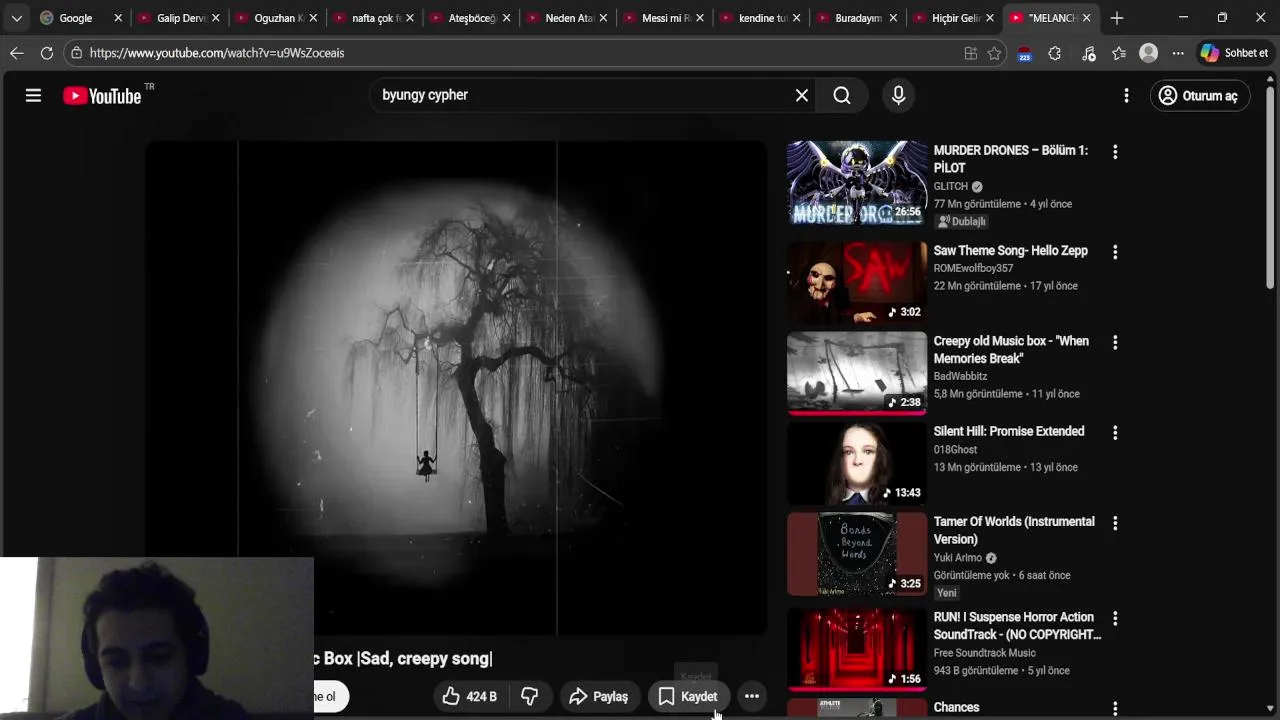Clear the search box text
Viewport: 1280px width, 720px height.
(x=801, y=95)
